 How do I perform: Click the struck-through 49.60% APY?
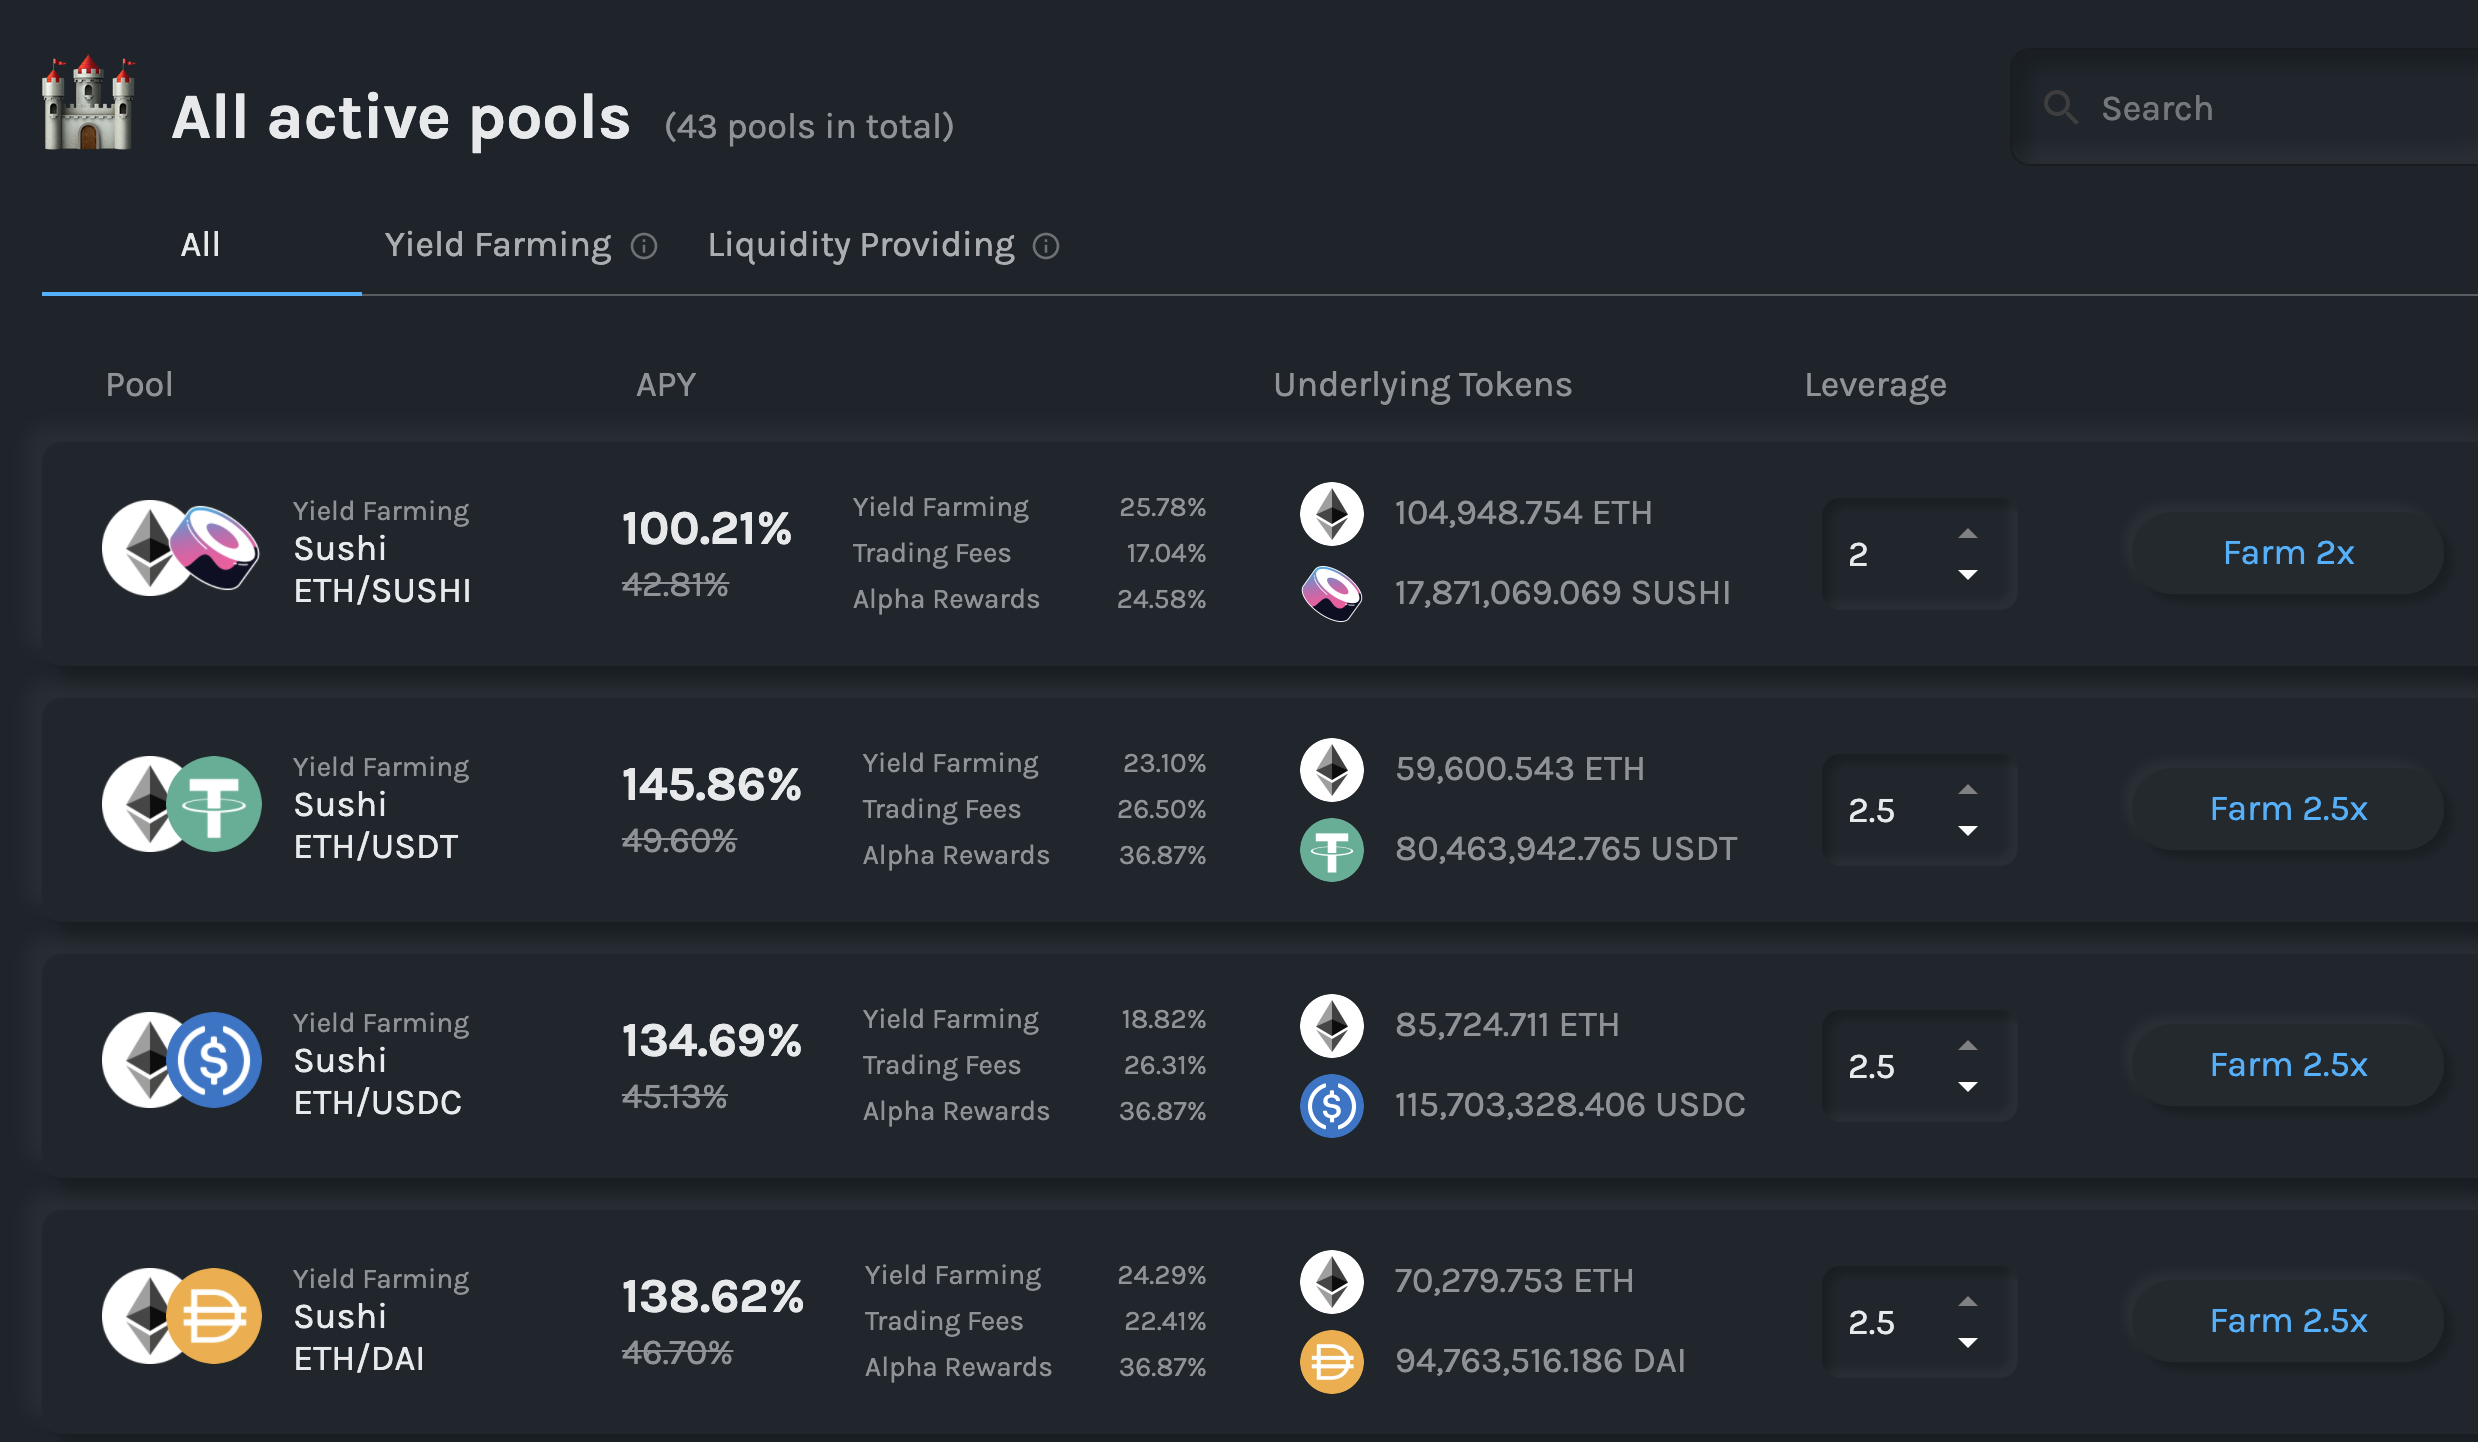pos(679,841)
